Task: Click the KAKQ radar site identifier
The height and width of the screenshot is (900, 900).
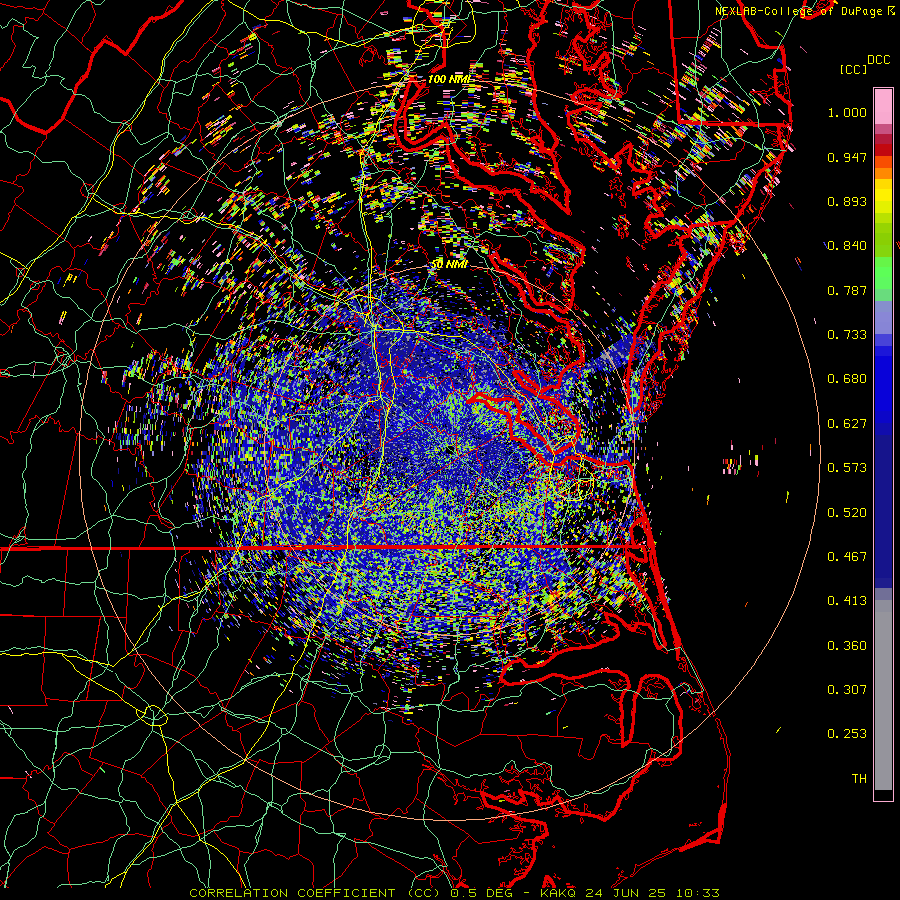Action: click(x=560, y=893)
